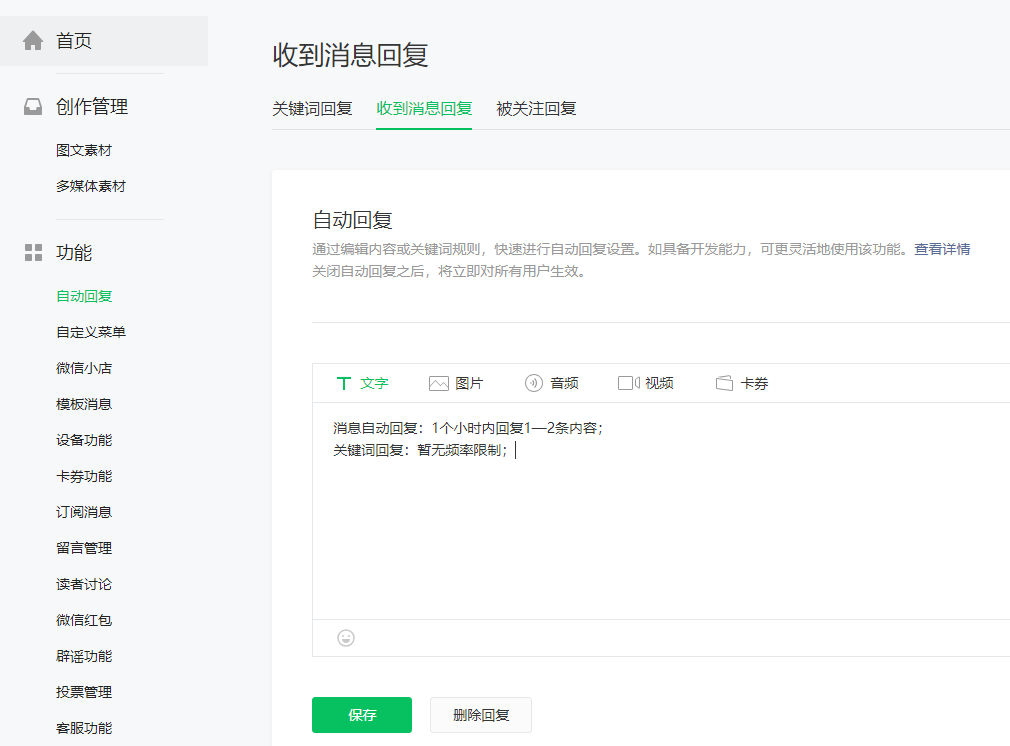Open 创作管理 section in sidebar

pyautogui.click(x=92, y=106)
